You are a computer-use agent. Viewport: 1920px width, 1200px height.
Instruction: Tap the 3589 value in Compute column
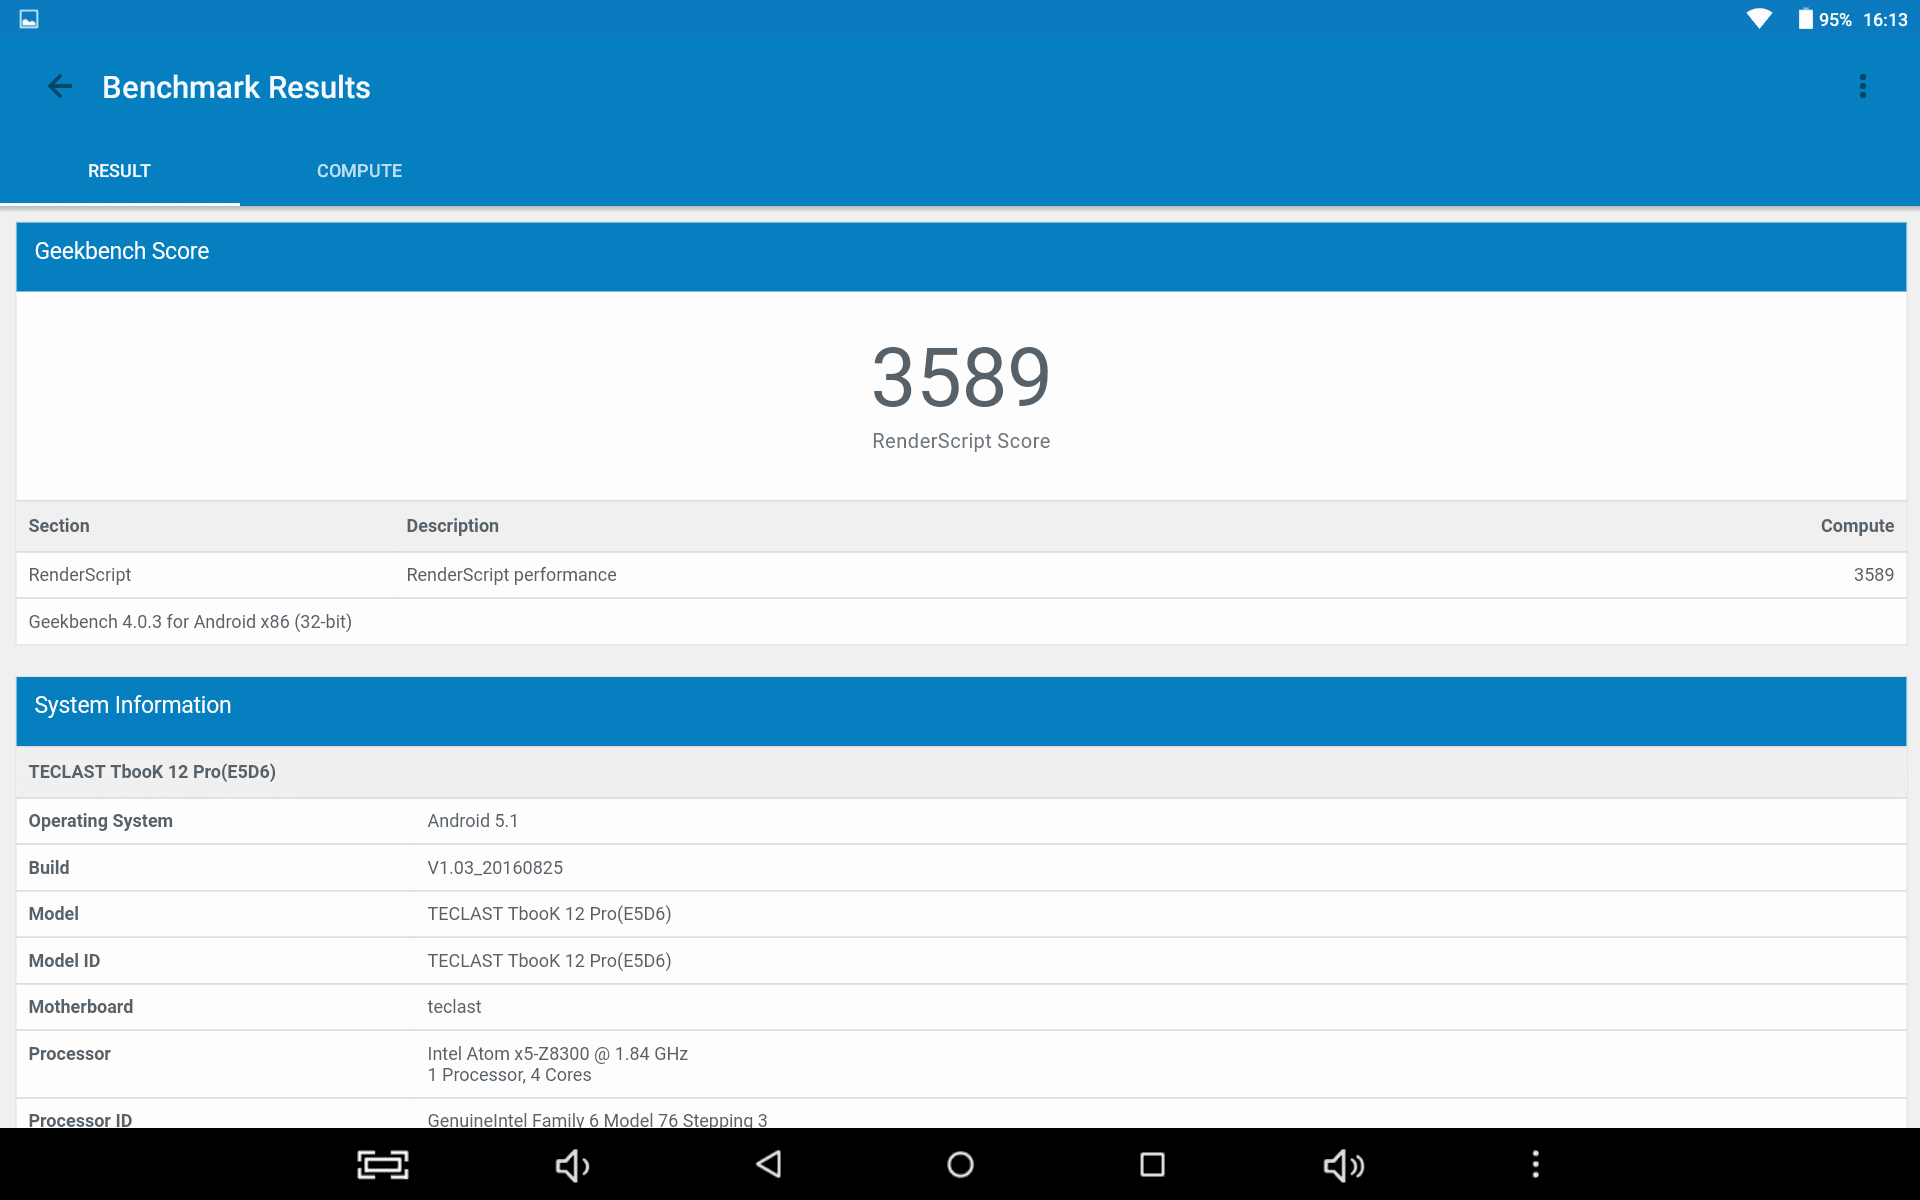pos(1873,575)
